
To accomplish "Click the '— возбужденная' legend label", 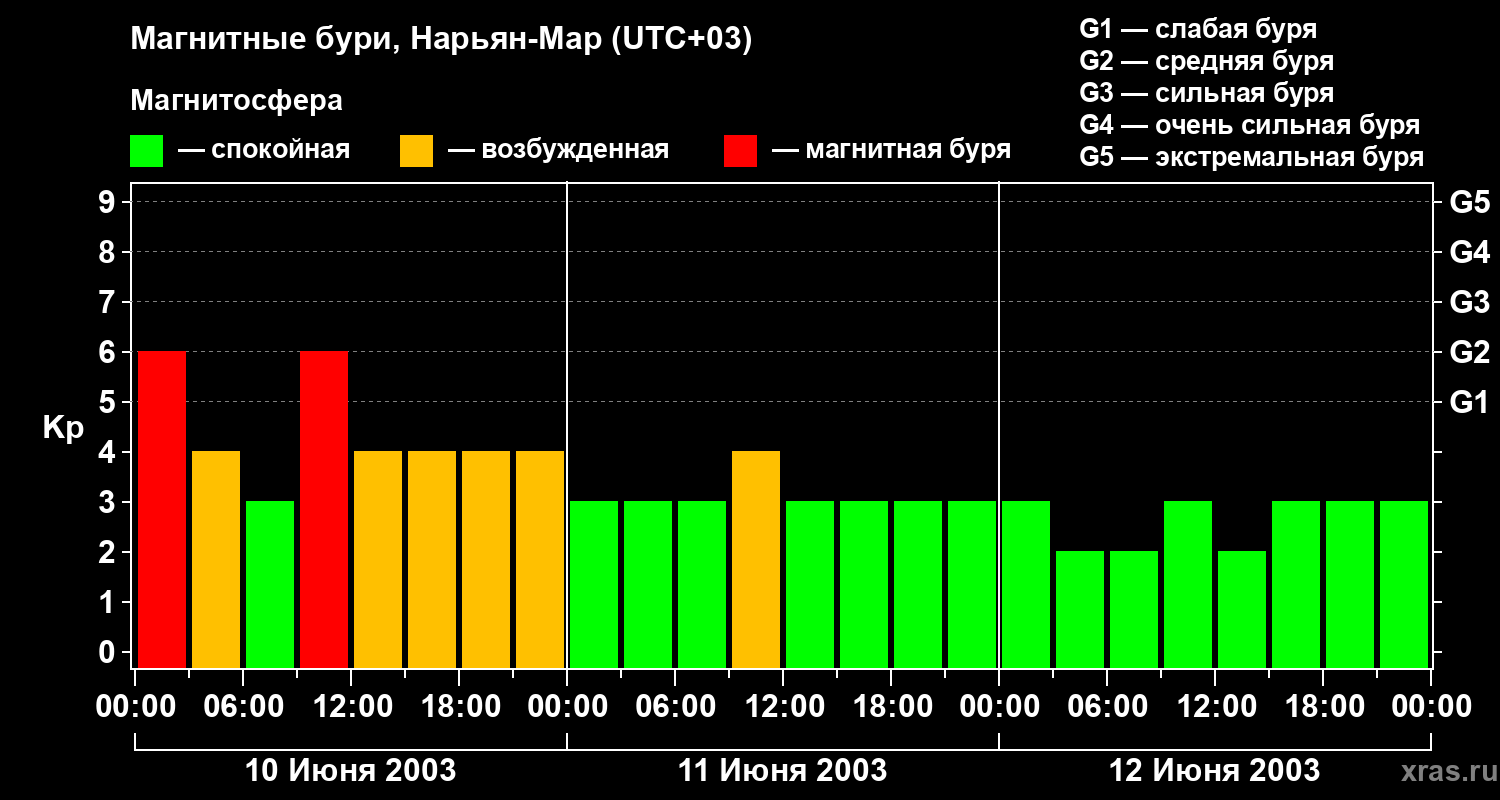I will pyautogui.click(x=558, y=150).
